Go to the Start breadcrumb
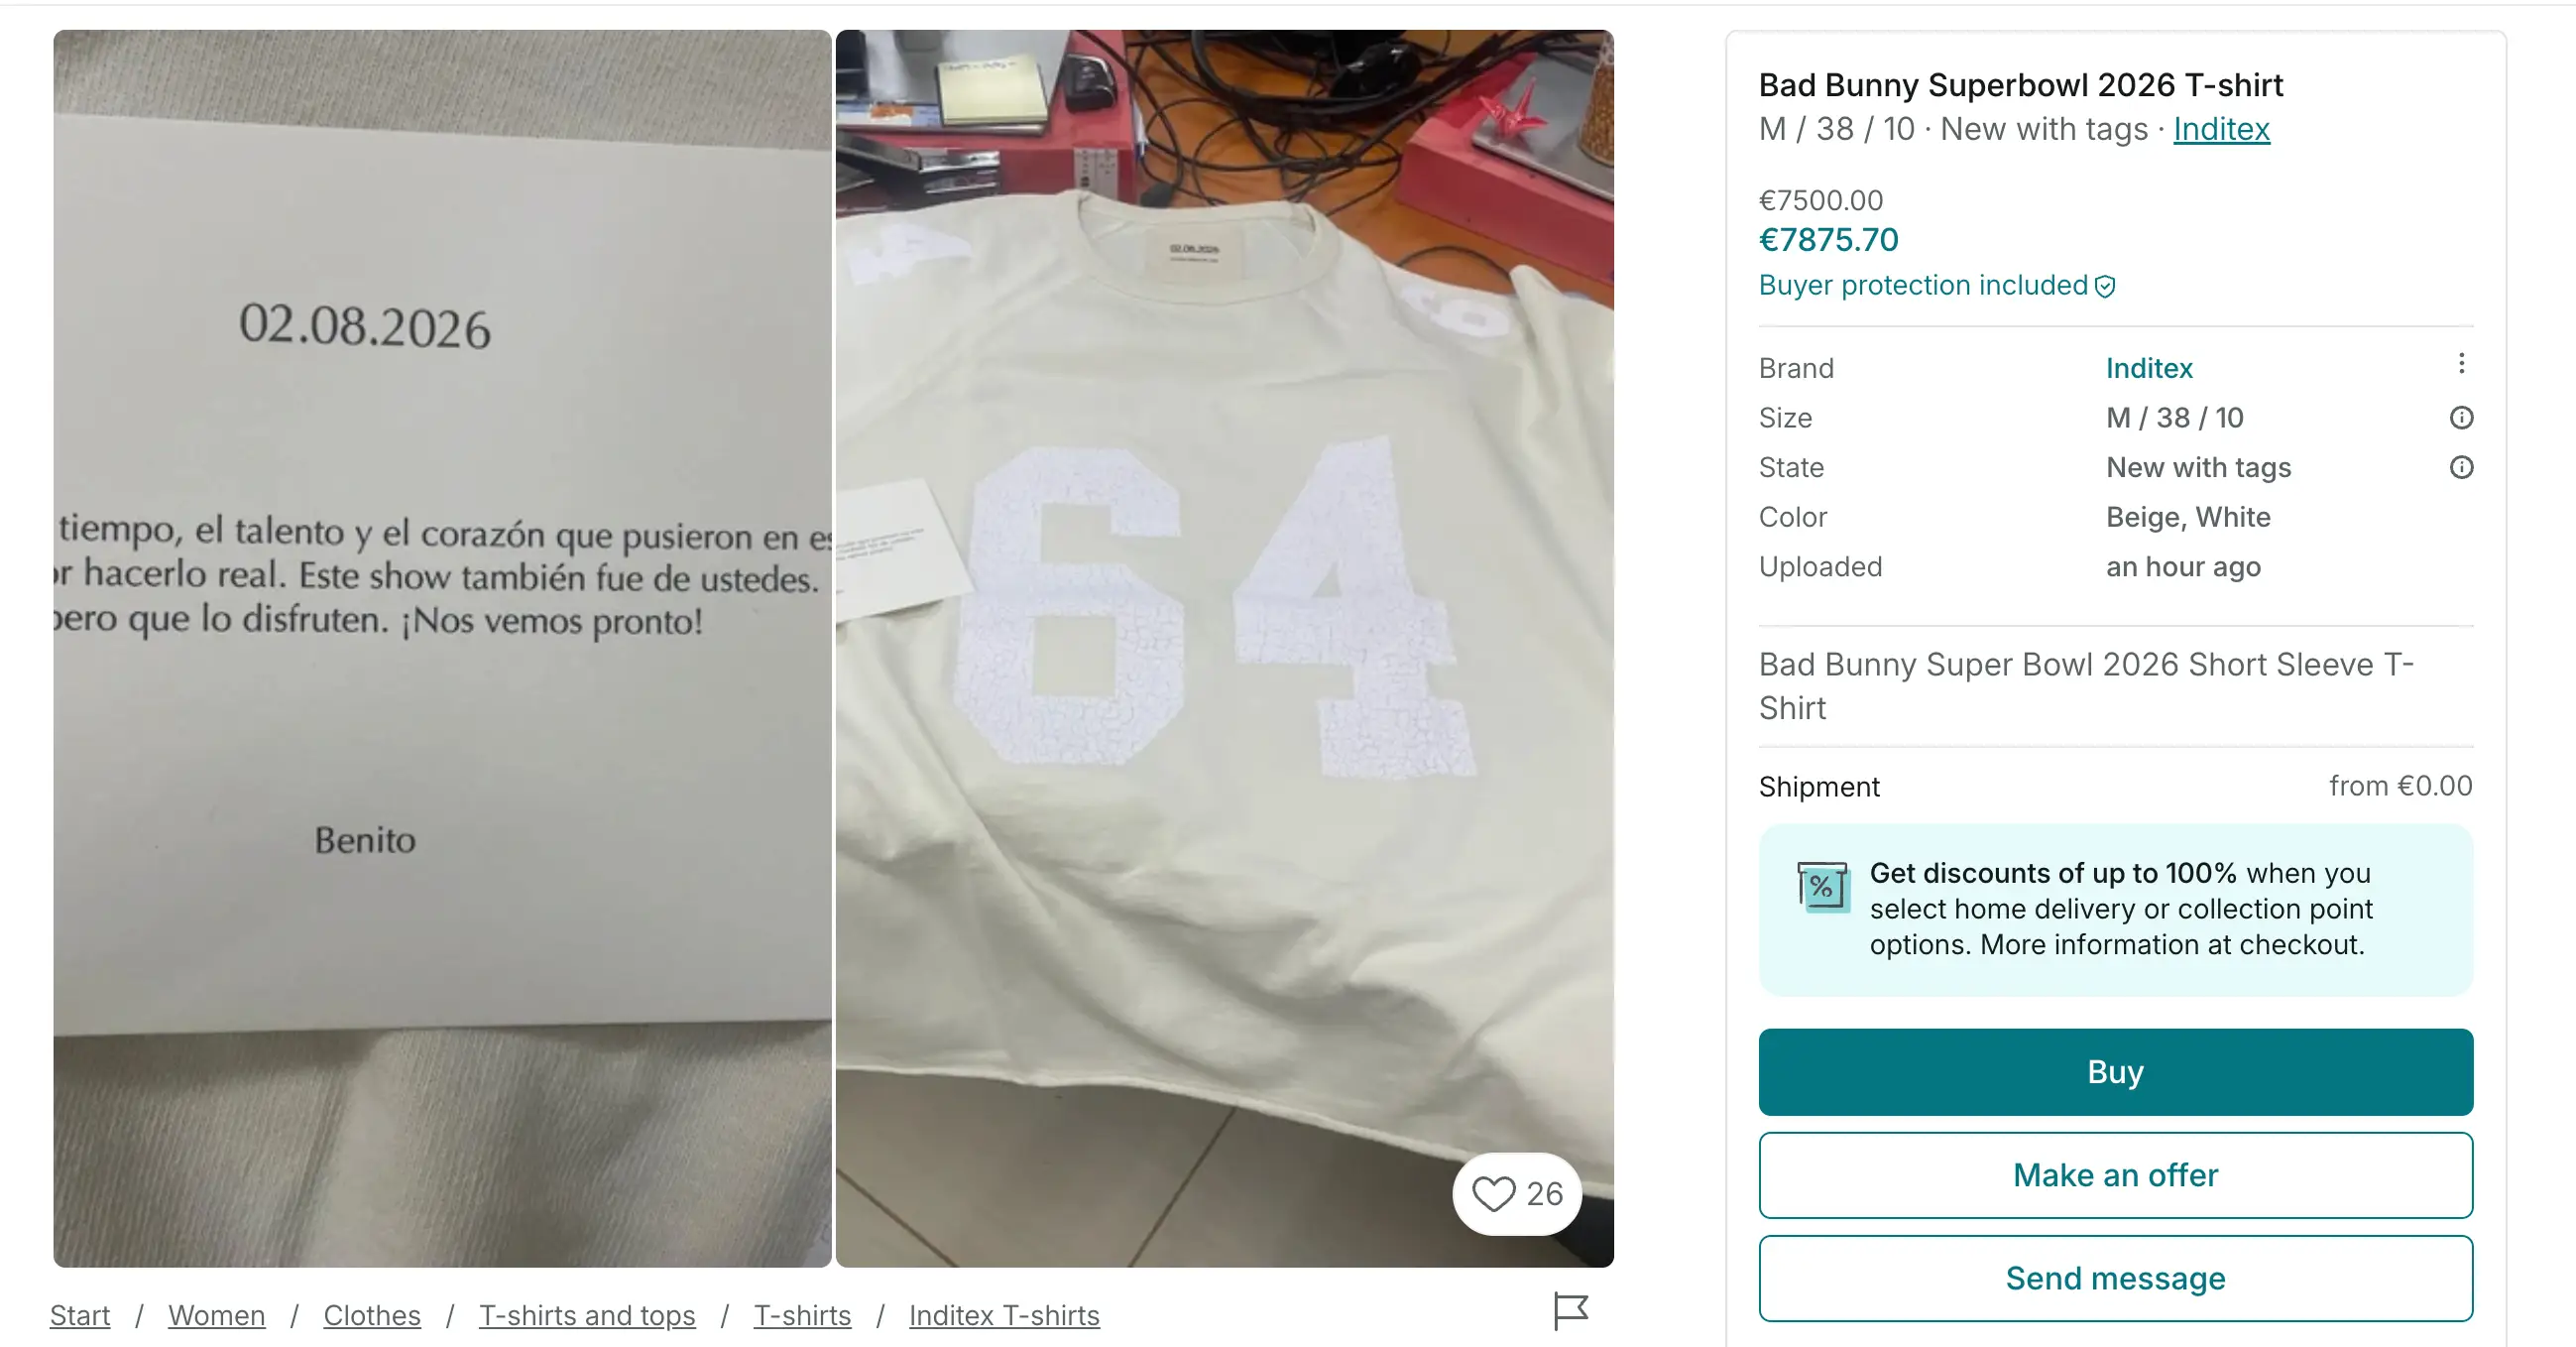2576x1347 pixels. [x=80, y=1315]
